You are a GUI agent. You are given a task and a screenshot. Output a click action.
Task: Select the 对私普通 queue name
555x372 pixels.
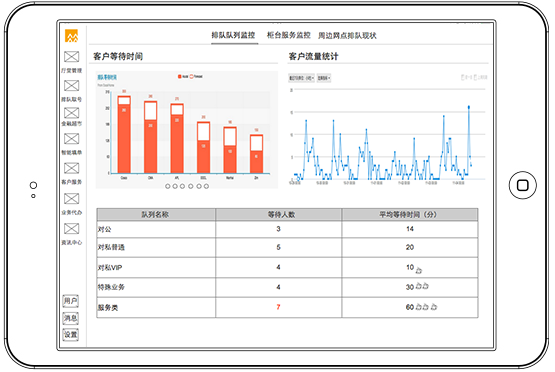coord(111,247)
